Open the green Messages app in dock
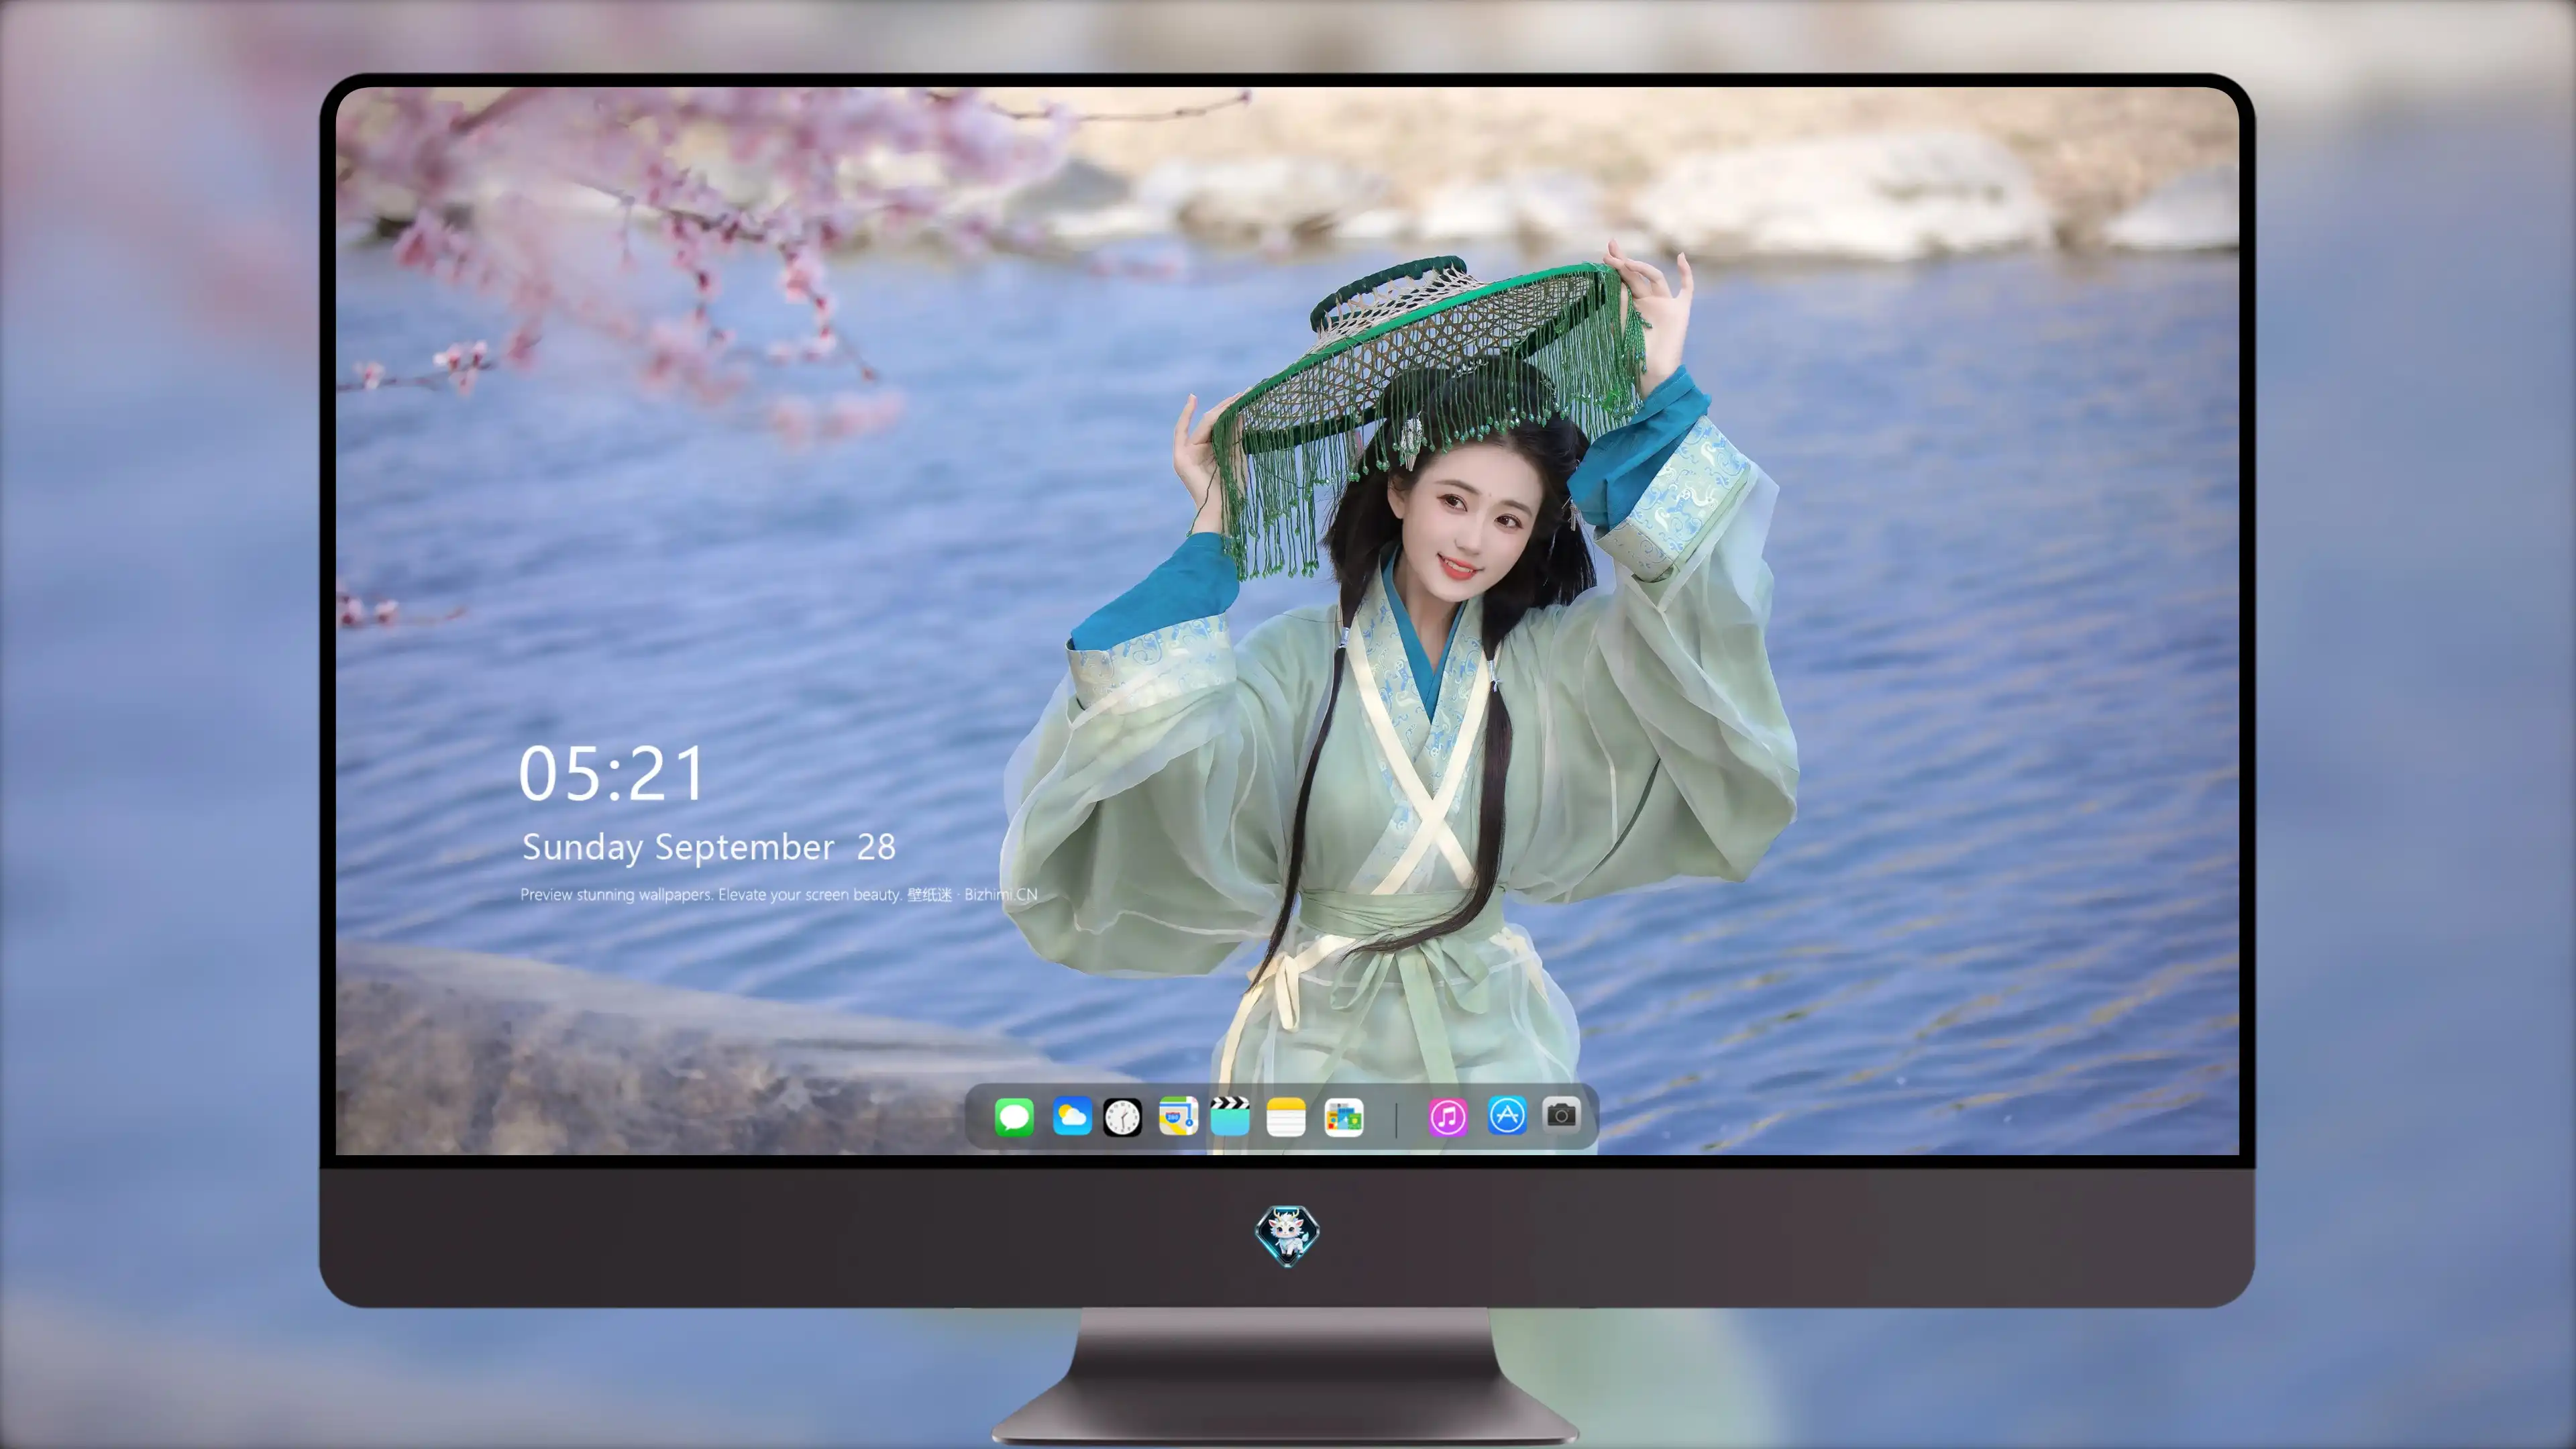Image resolution: width=2576 pixels, height=1449 pixels. tap(1014, 1117)
